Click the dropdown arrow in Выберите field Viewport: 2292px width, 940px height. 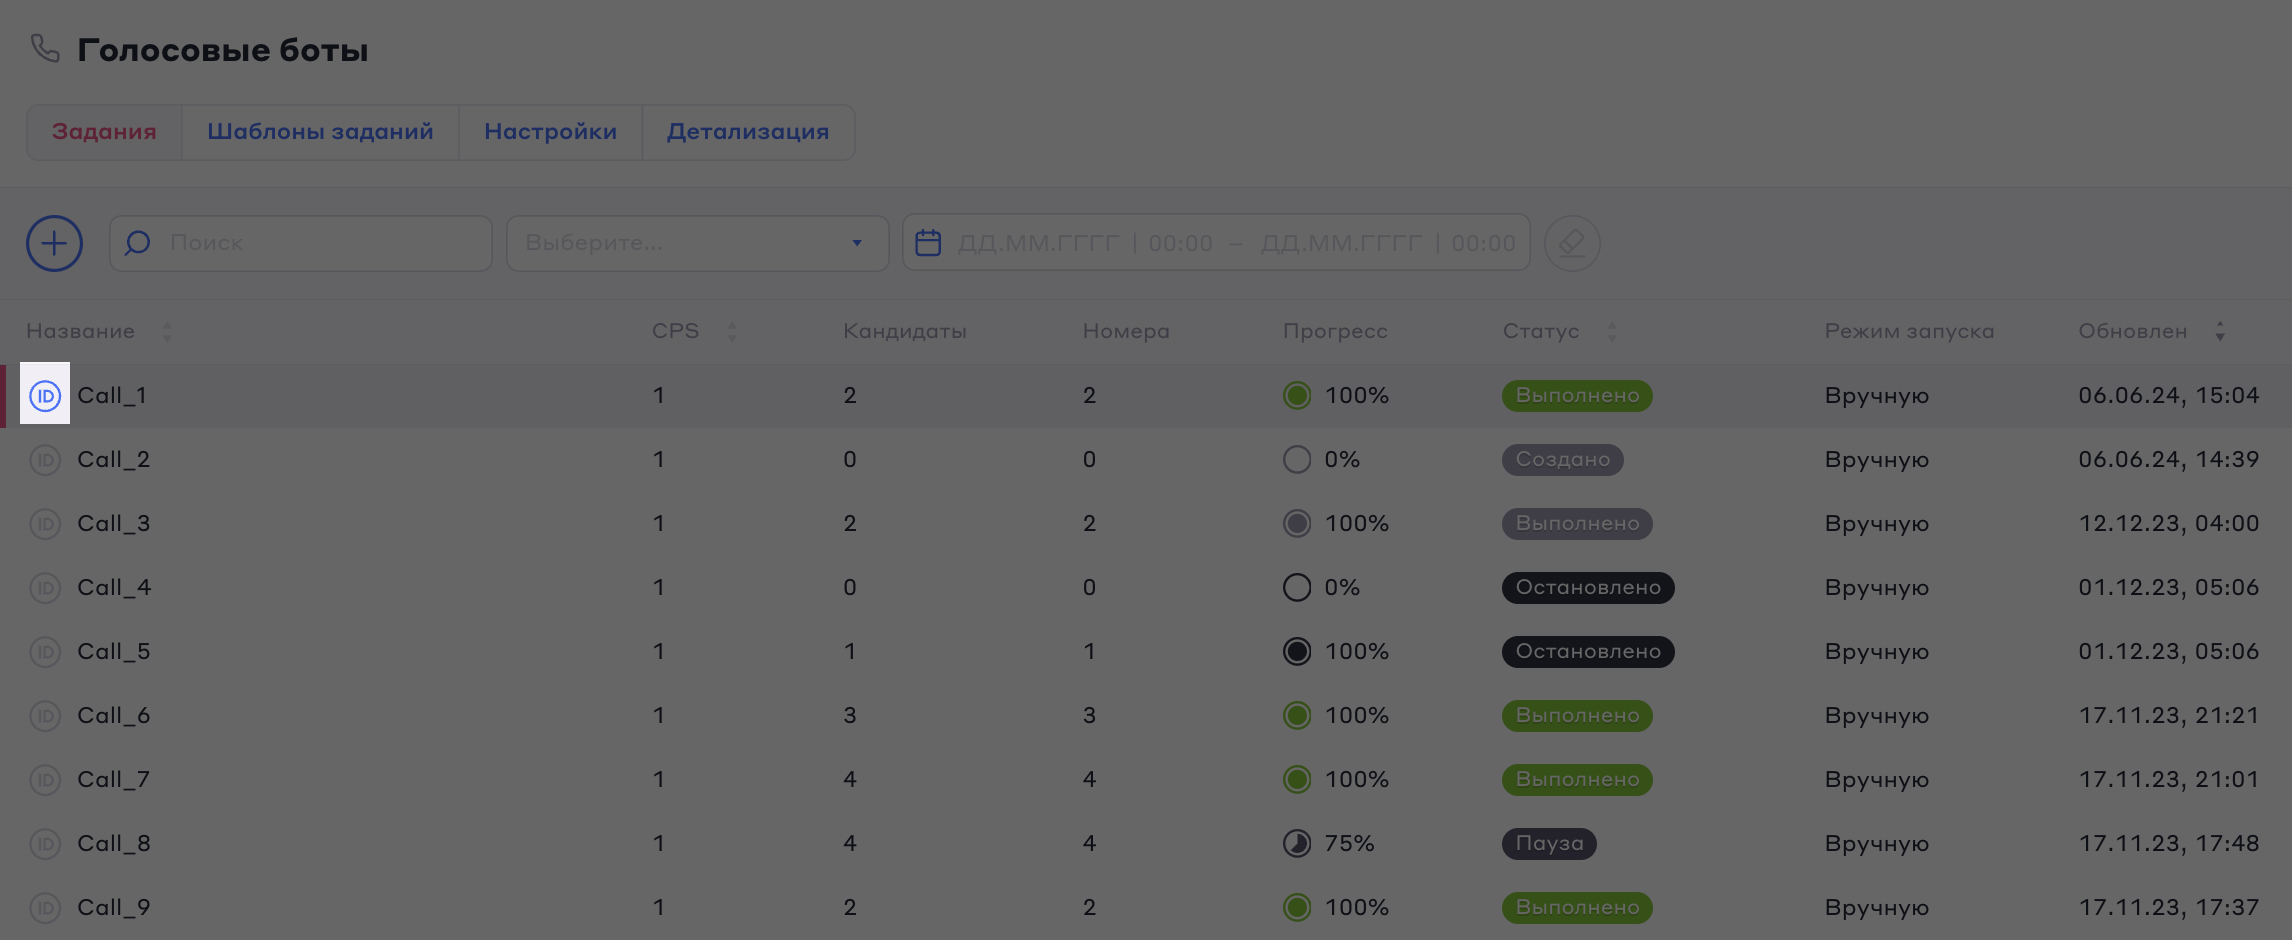pos(857,243)
